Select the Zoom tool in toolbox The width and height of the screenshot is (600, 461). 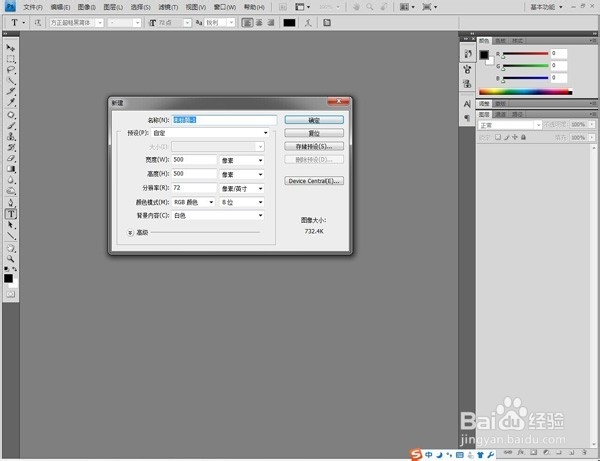pos(10,259)
